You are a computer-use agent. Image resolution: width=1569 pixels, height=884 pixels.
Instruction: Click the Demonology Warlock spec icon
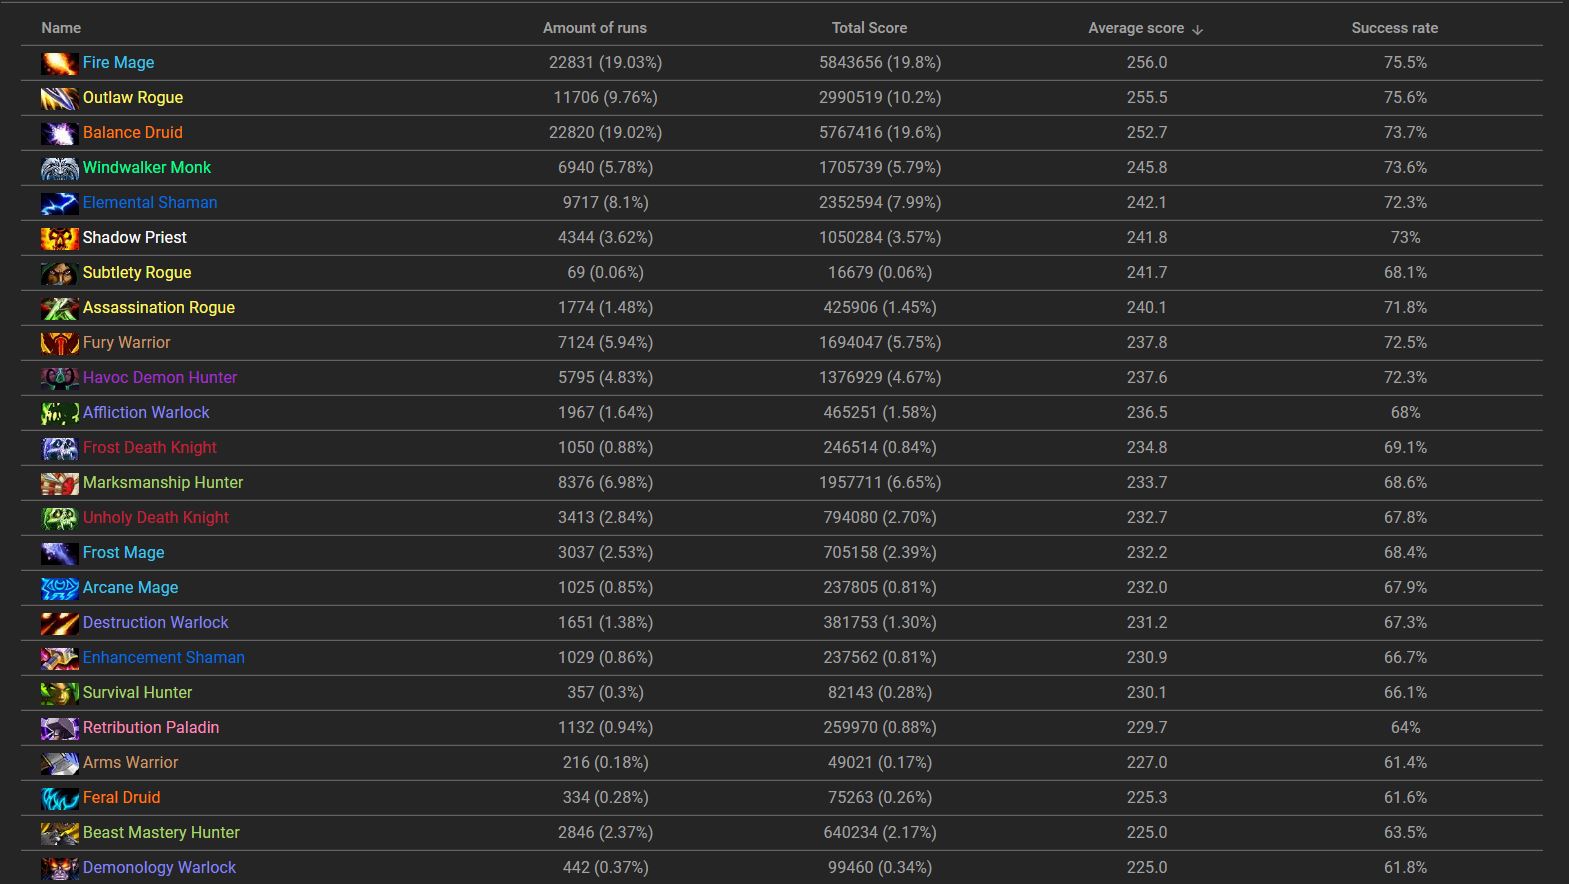coord(60,868)
